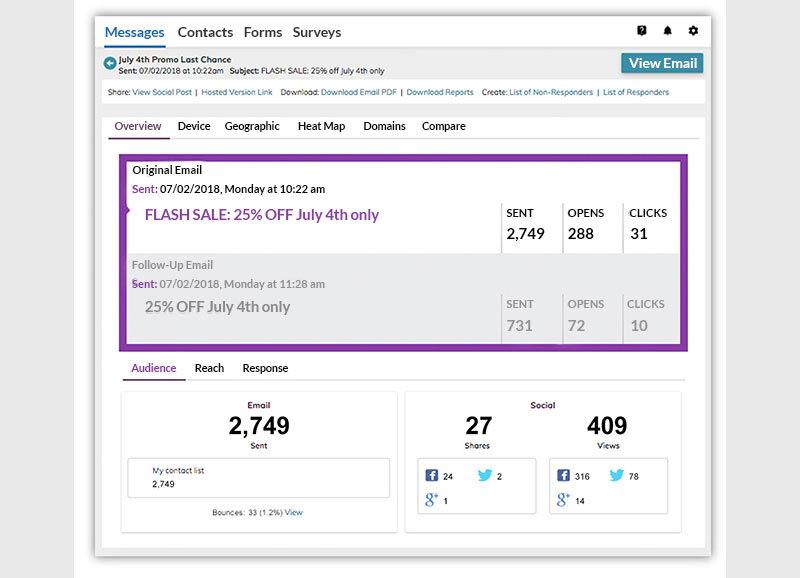Click Twitter icon in the Shares box
Viewport: 800px width, 578px height.
click(x=485, y=476)
